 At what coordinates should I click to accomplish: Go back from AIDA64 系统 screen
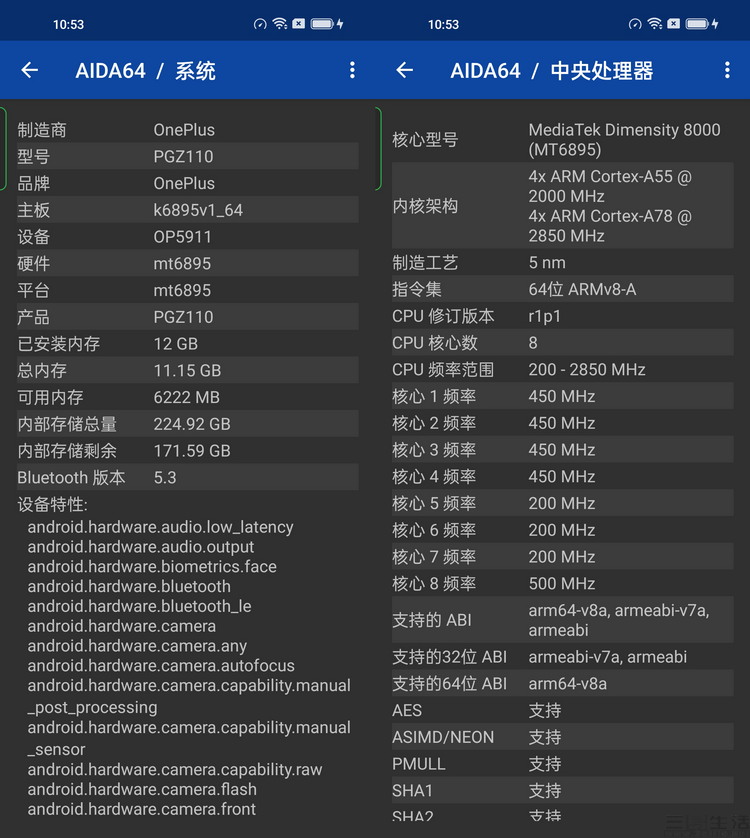pyautogui.click(x=30, y=70)
